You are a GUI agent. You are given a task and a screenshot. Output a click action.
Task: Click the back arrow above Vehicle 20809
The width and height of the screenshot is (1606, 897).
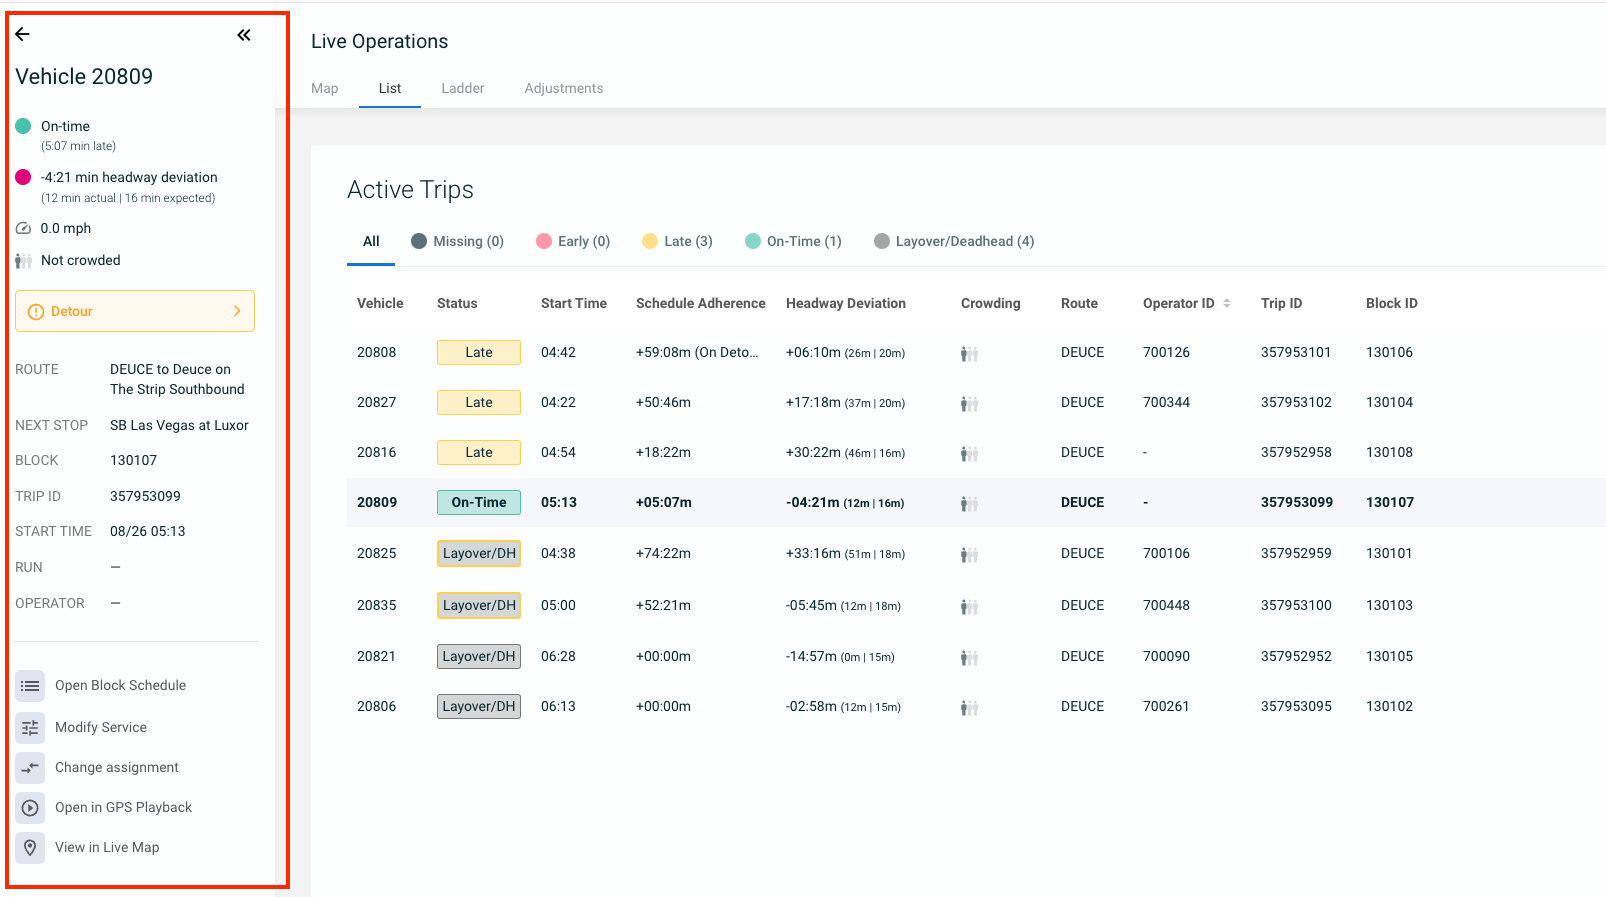click(x=22, y=34)
